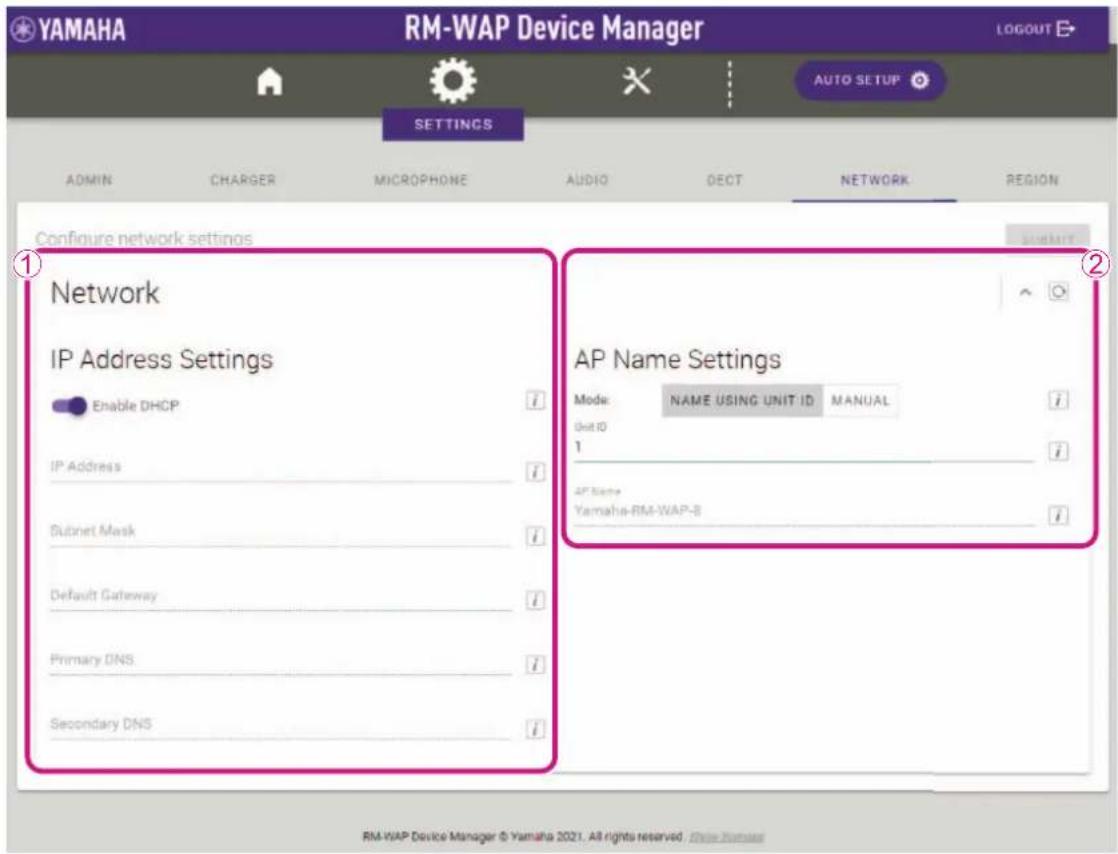Click the Network heading text
1118x854 pixels.
pos(105,293)
